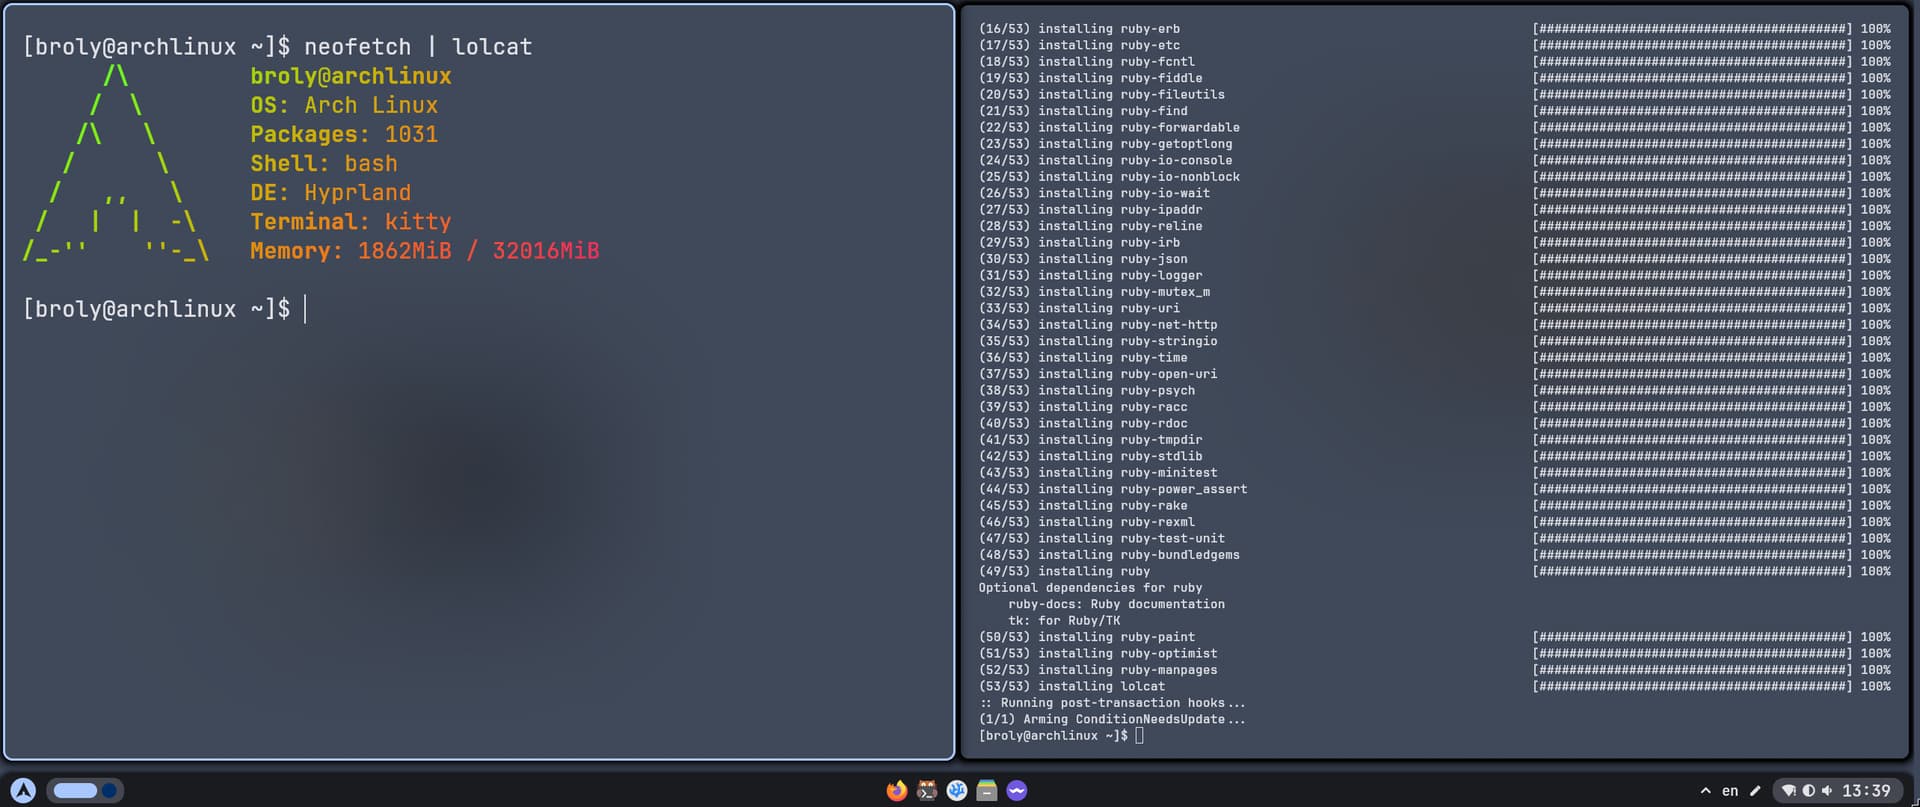Open the Wi-Fi network status icon
The image size is (1920, 807).
coord(1789,791)
